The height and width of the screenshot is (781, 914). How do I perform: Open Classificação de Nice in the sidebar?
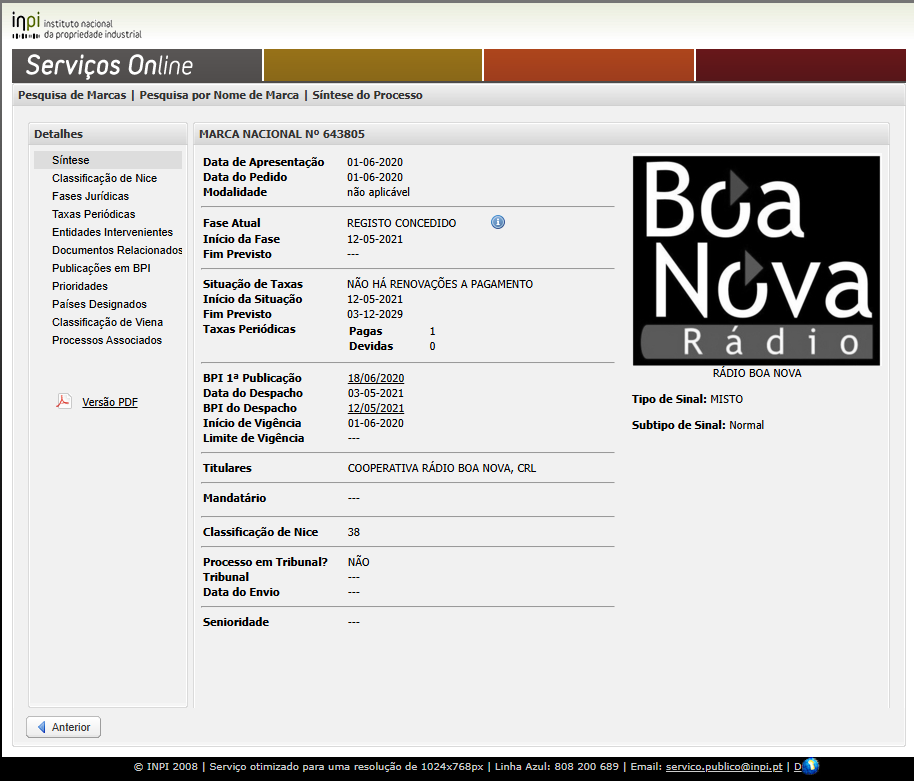click(x=104, y=178)
